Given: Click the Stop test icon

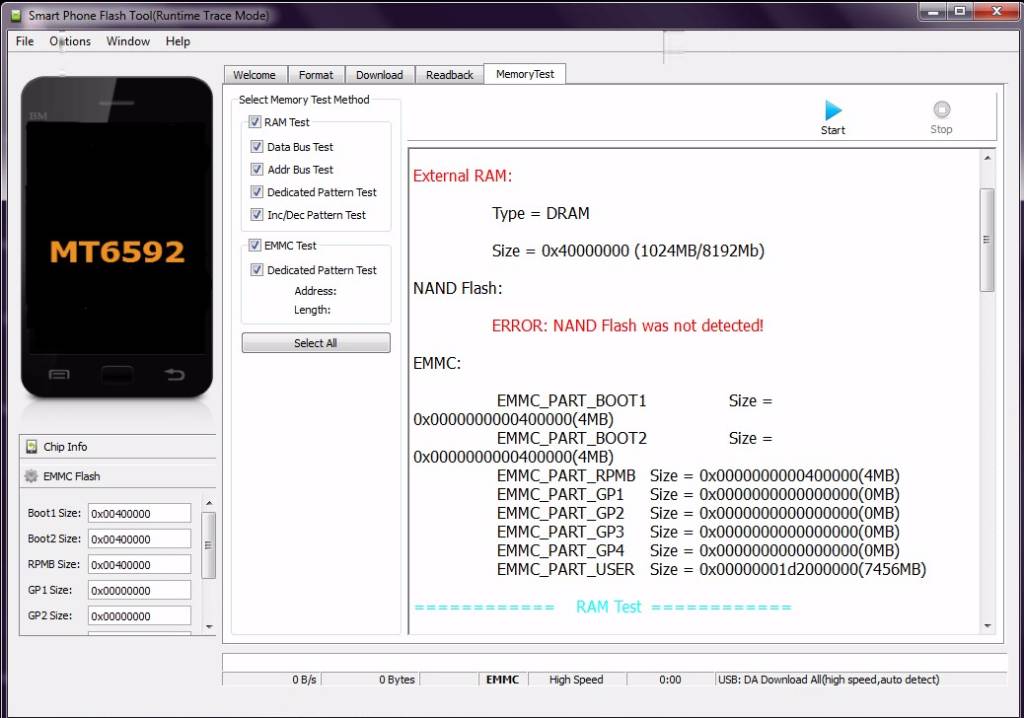Looking at the screenshot, I should coord(941,110).
